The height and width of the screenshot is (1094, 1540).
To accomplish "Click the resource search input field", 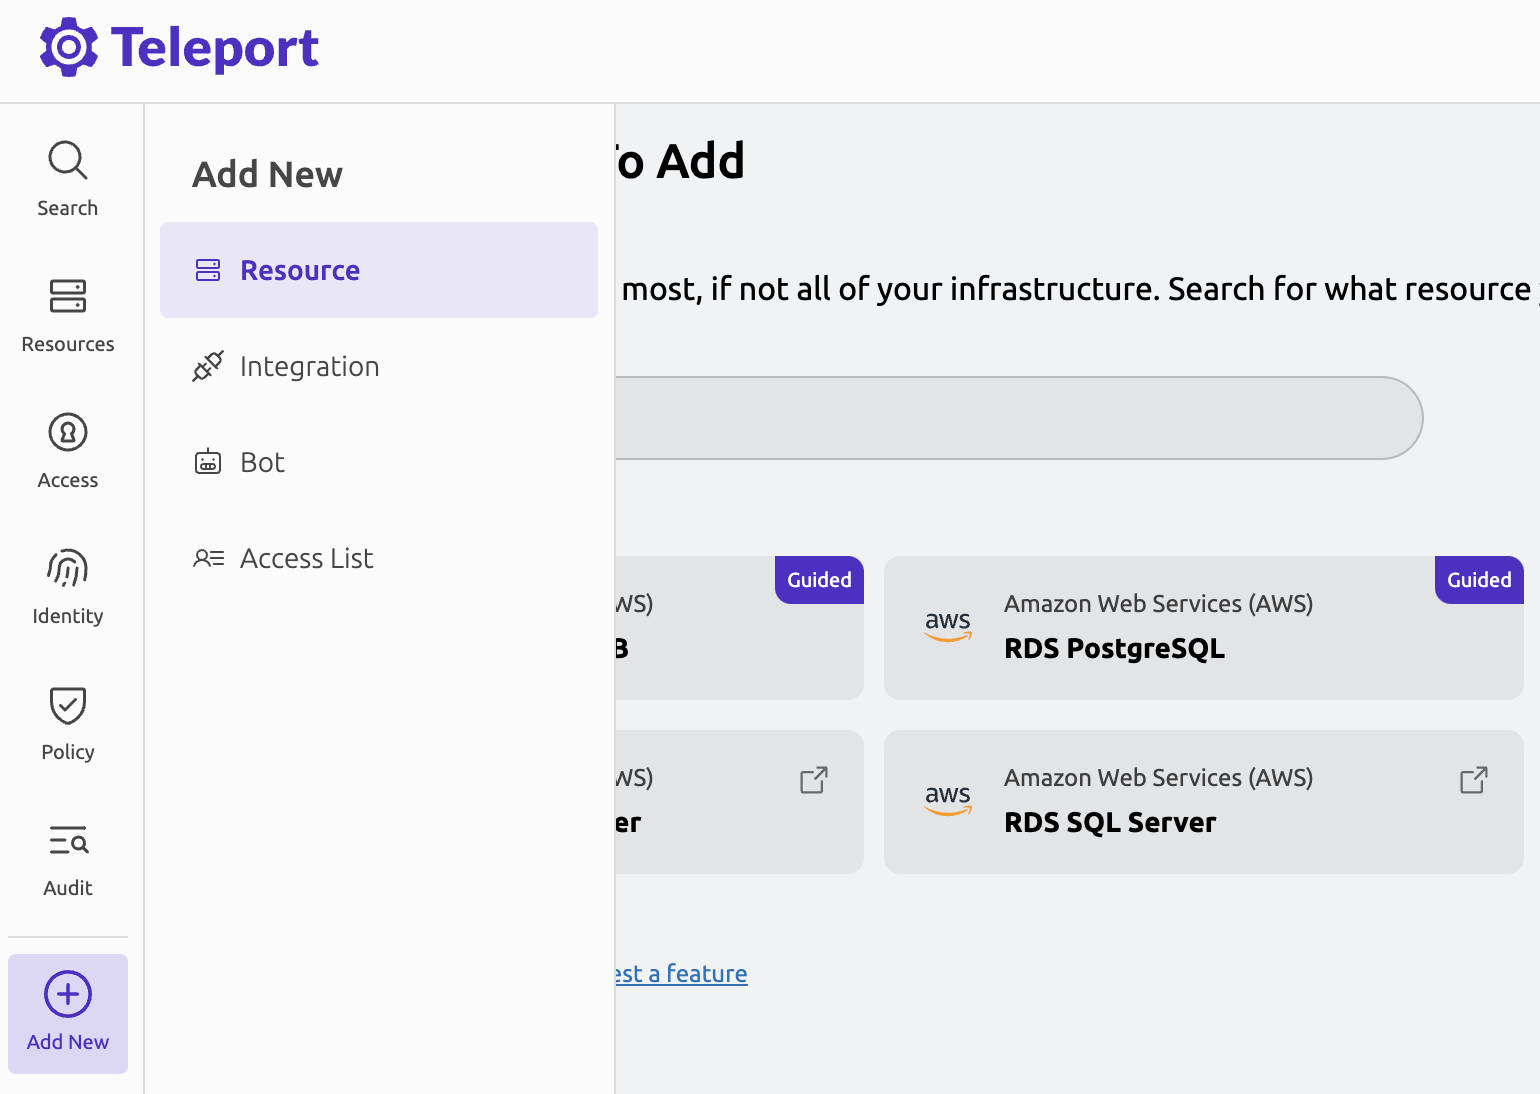I will coord(1000,418).
